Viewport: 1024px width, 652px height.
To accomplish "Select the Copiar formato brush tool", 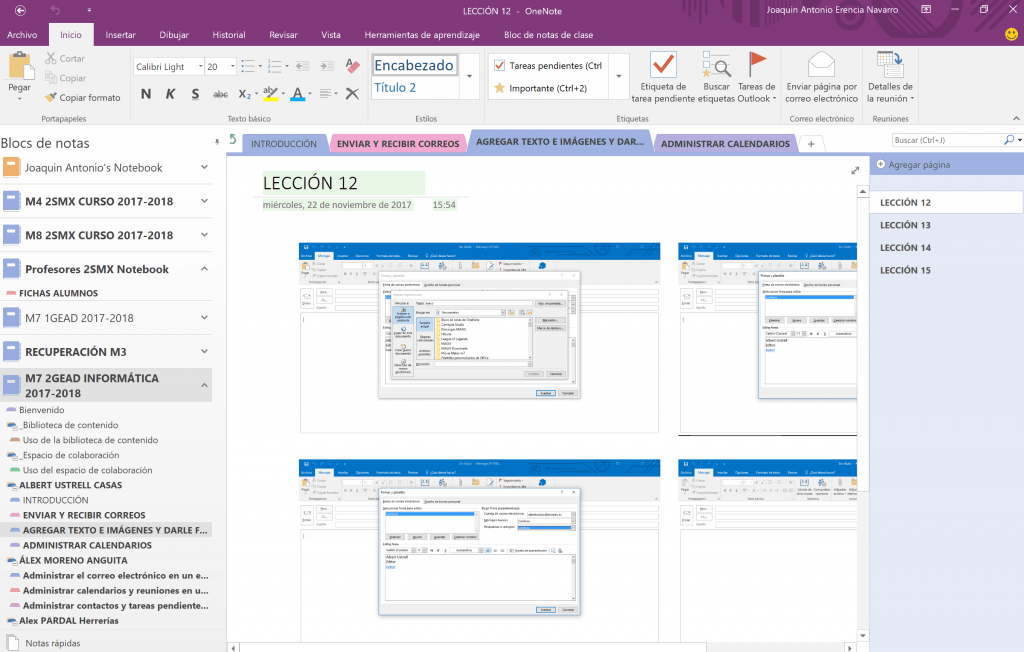I will (83, 97).
